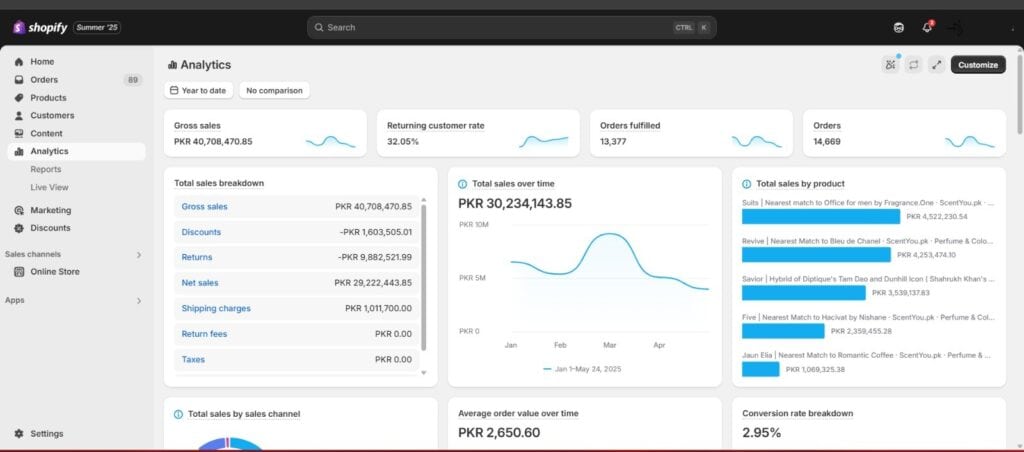Viewport: 1024px width, 452px height.
Task: Click the Suits product blue sales bar
Action: tap(820, 216)
